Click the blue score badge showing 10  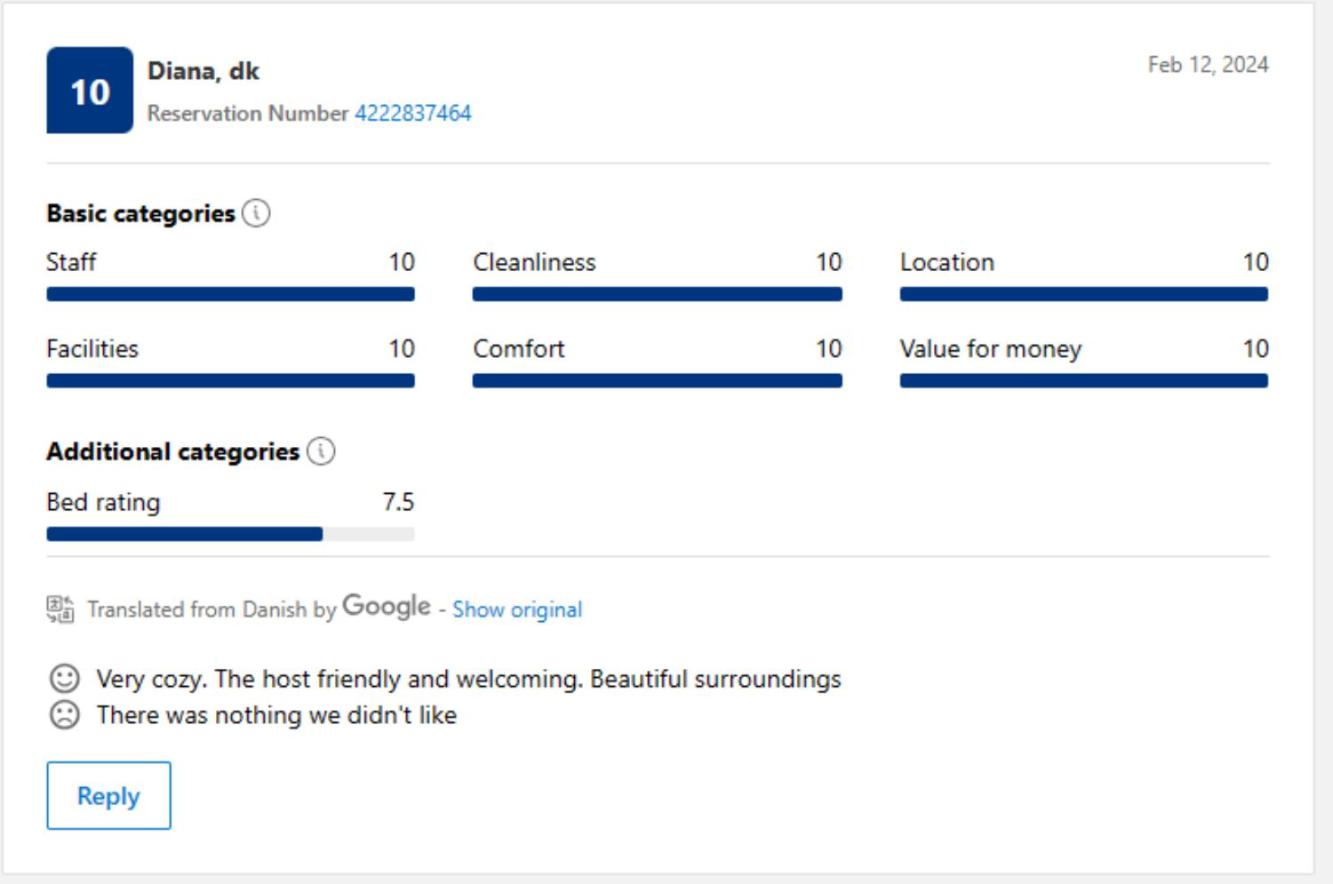[x=90, y=90]
